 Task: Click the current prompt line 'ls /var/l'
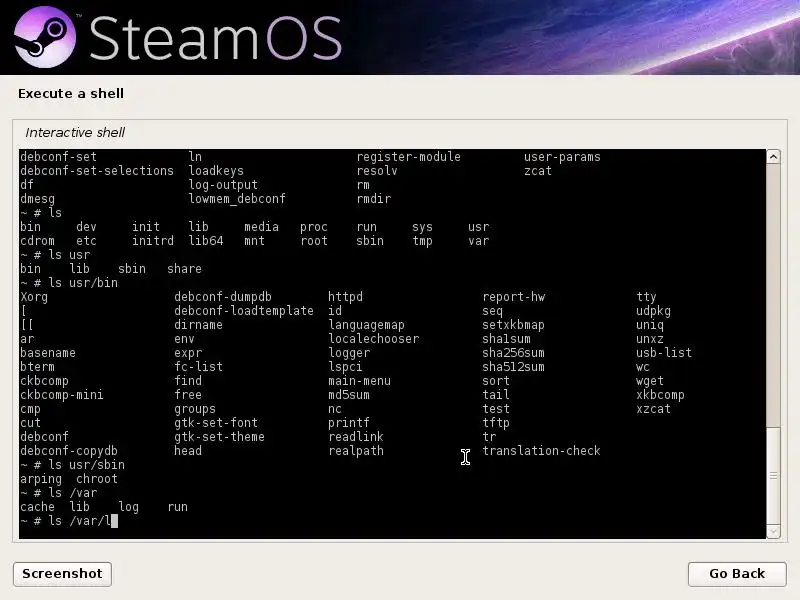pyautogui.click(x=69, y=521)
